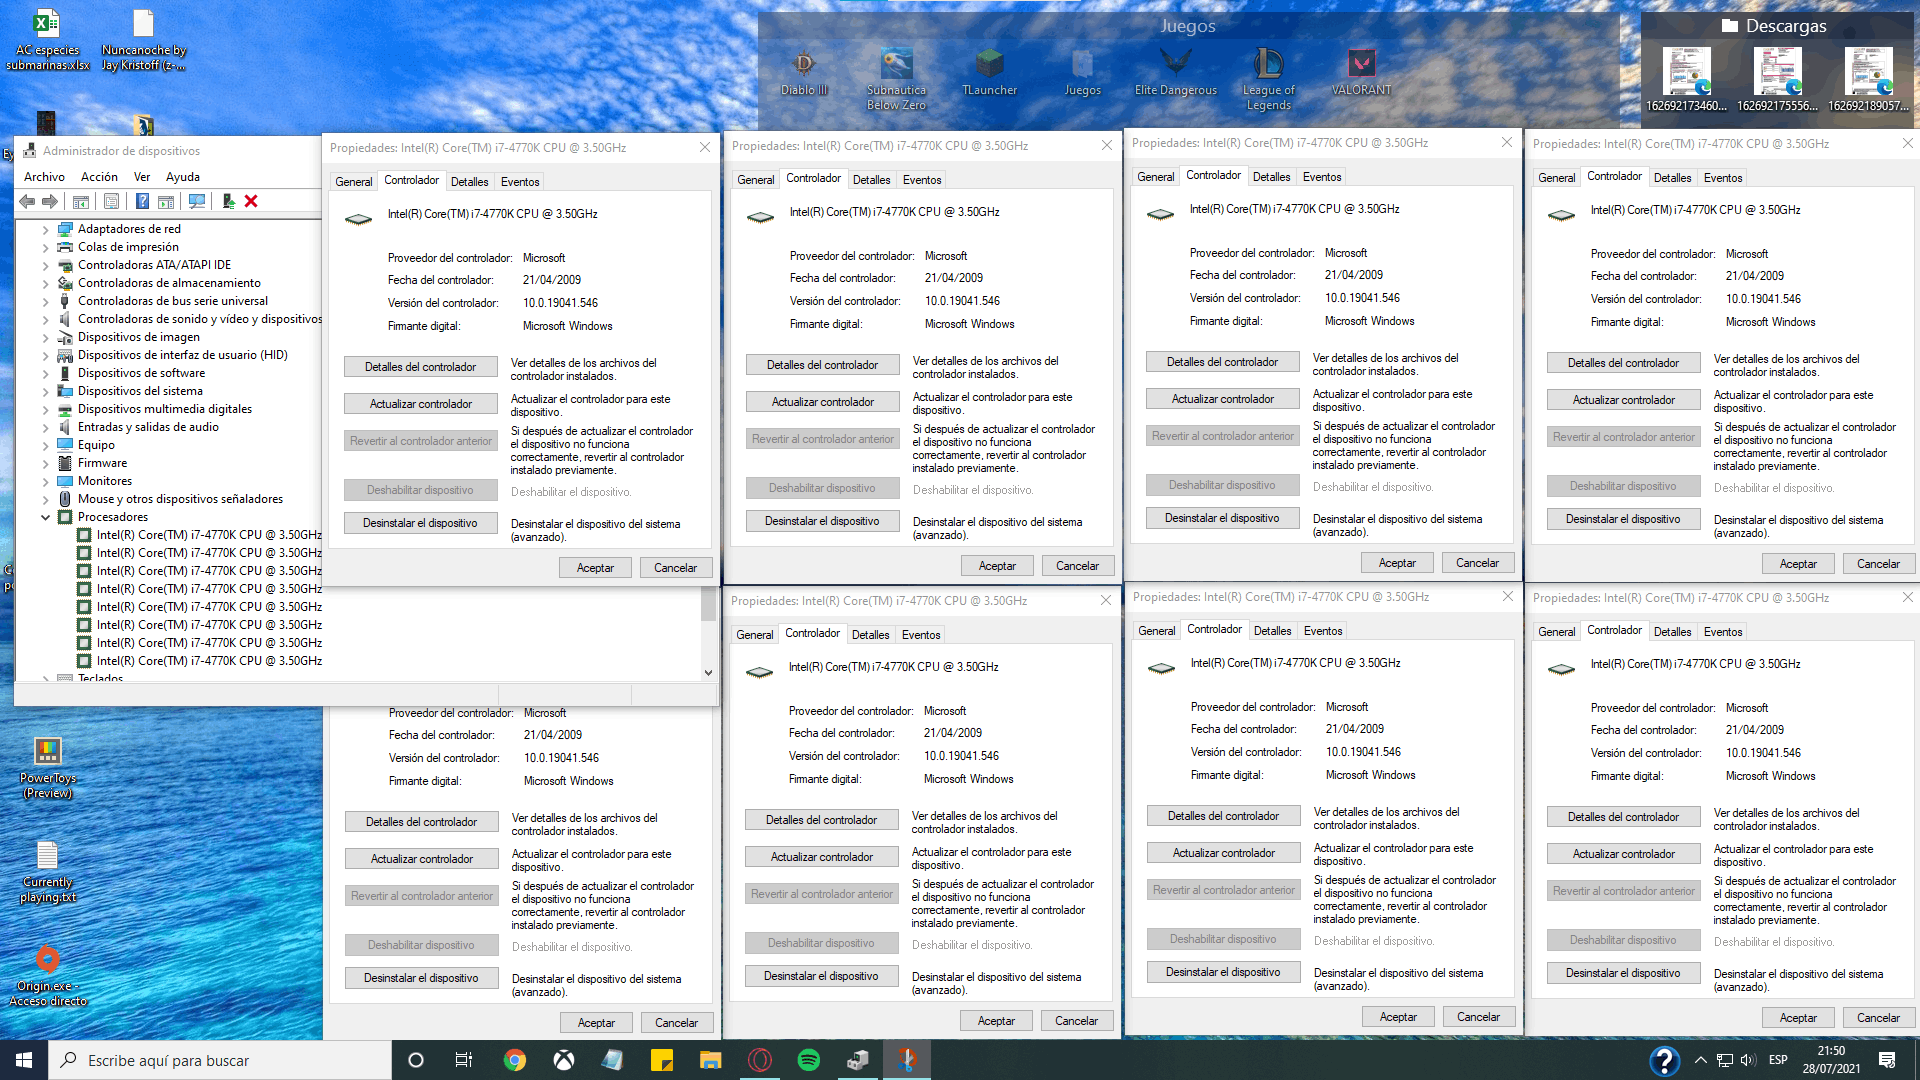Click the scan for hardware changes toolbar icon
This screenshot has width=1920, height=1080.
click(x=197, y=201)
